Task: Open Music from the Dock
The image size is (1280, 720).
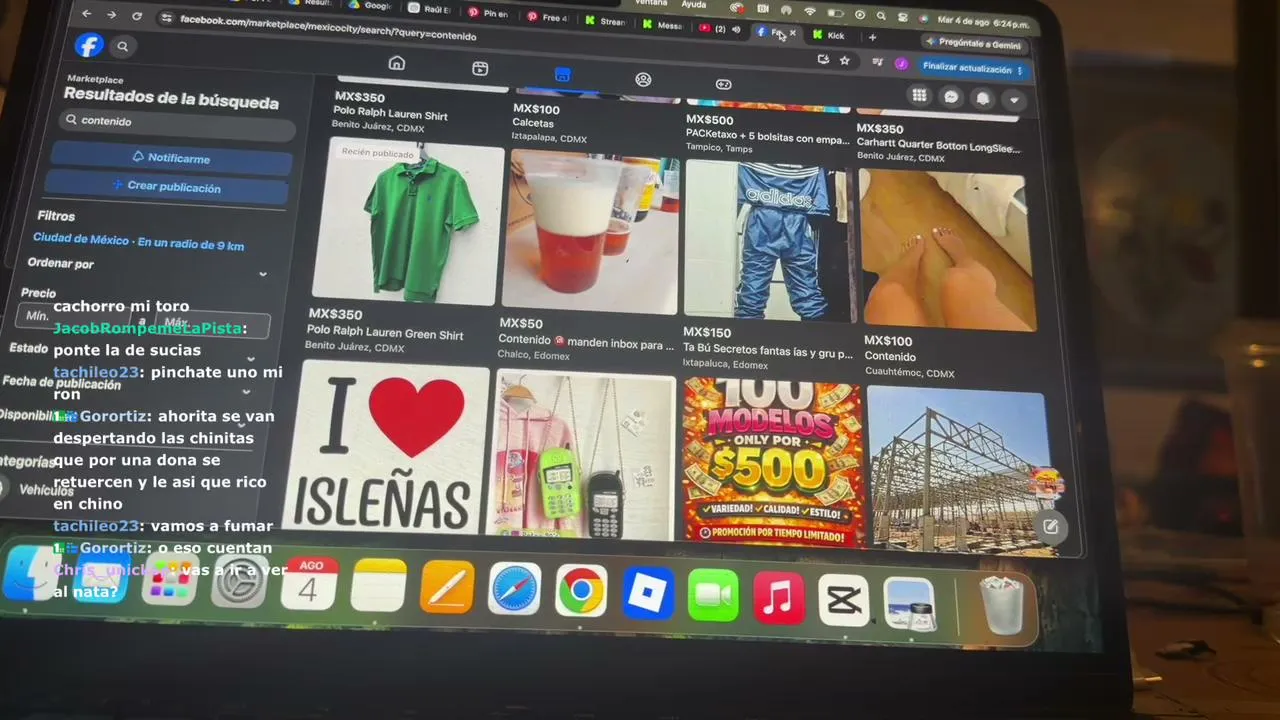Action: pos(778,599)
